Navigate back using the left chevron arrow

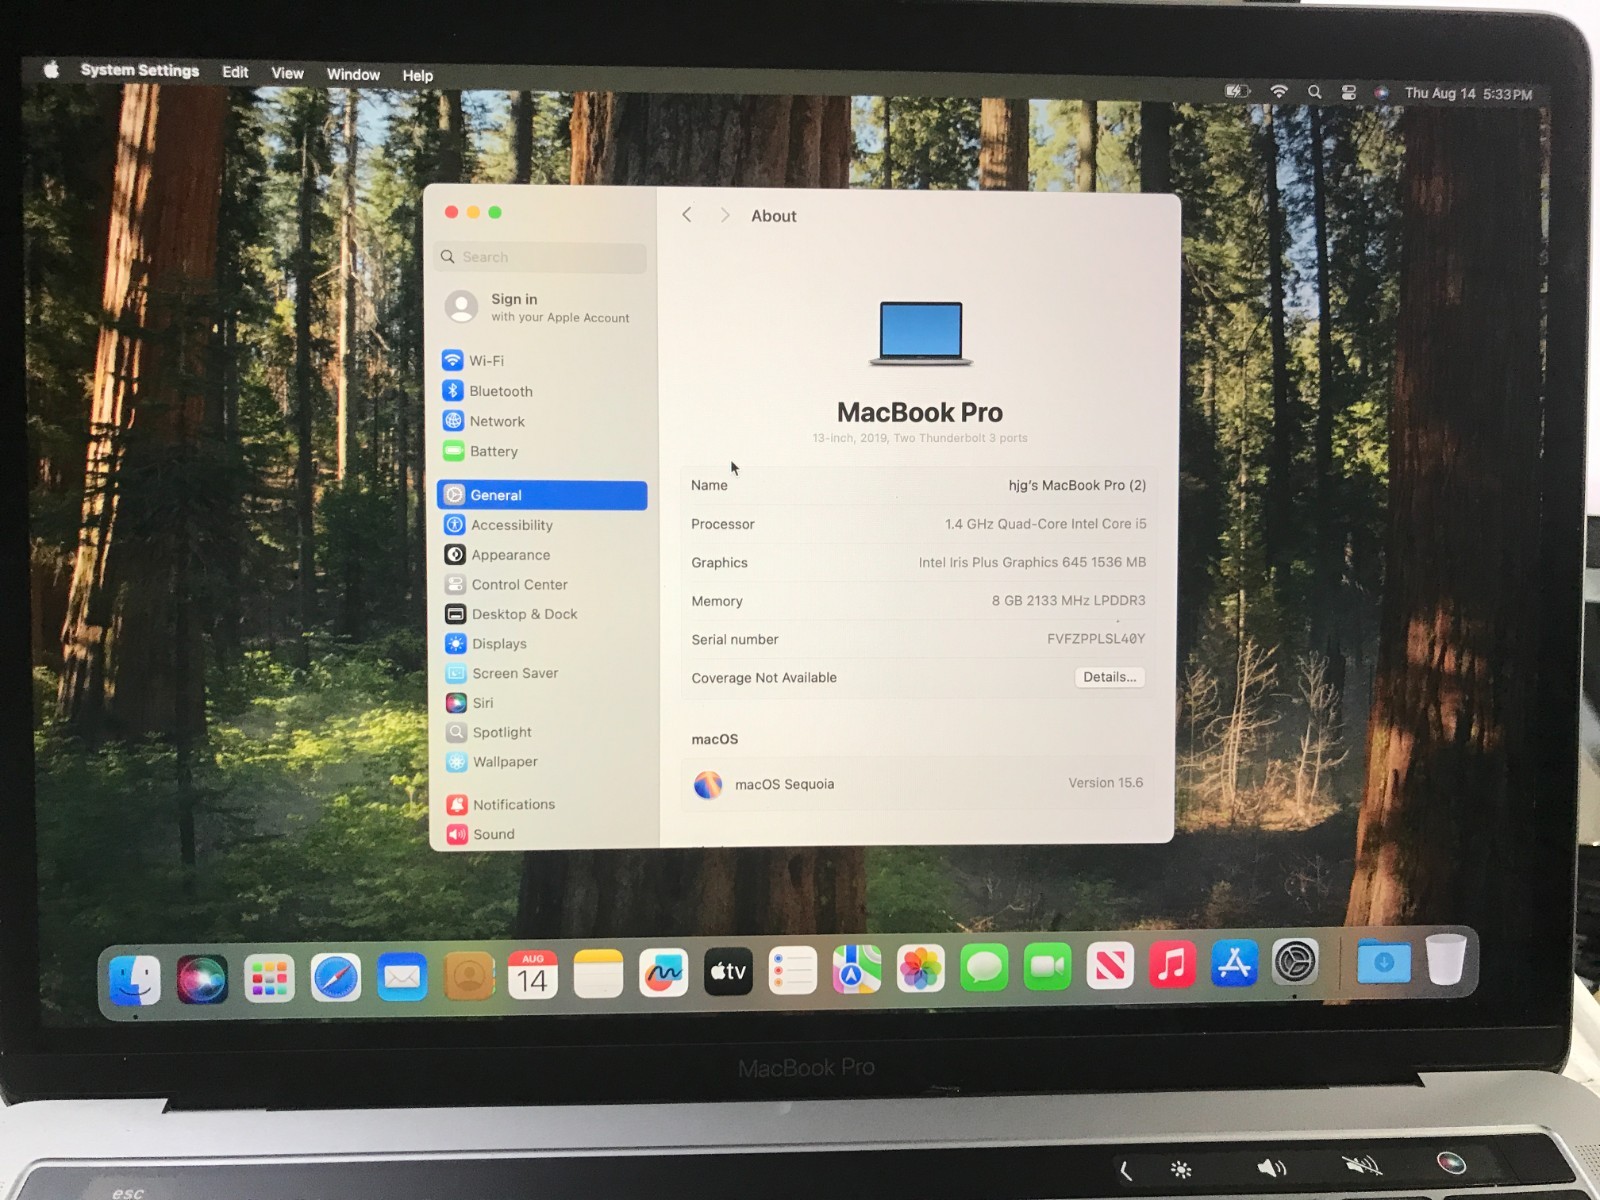[x=687, y=215]
